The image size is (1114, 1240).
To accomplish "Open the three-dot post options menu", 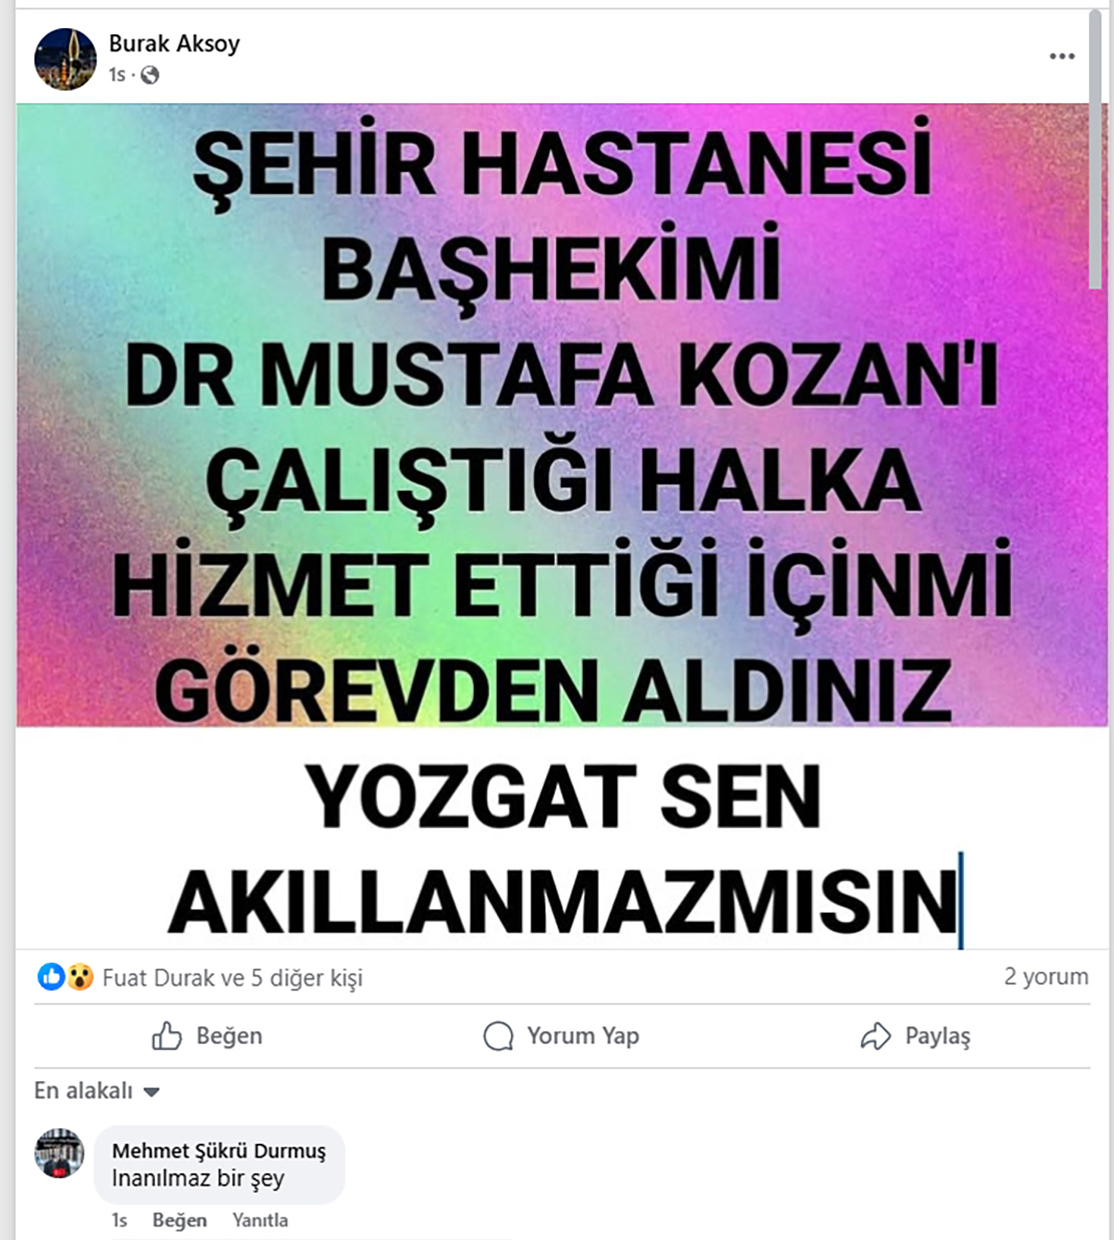I will point(1062,57).
